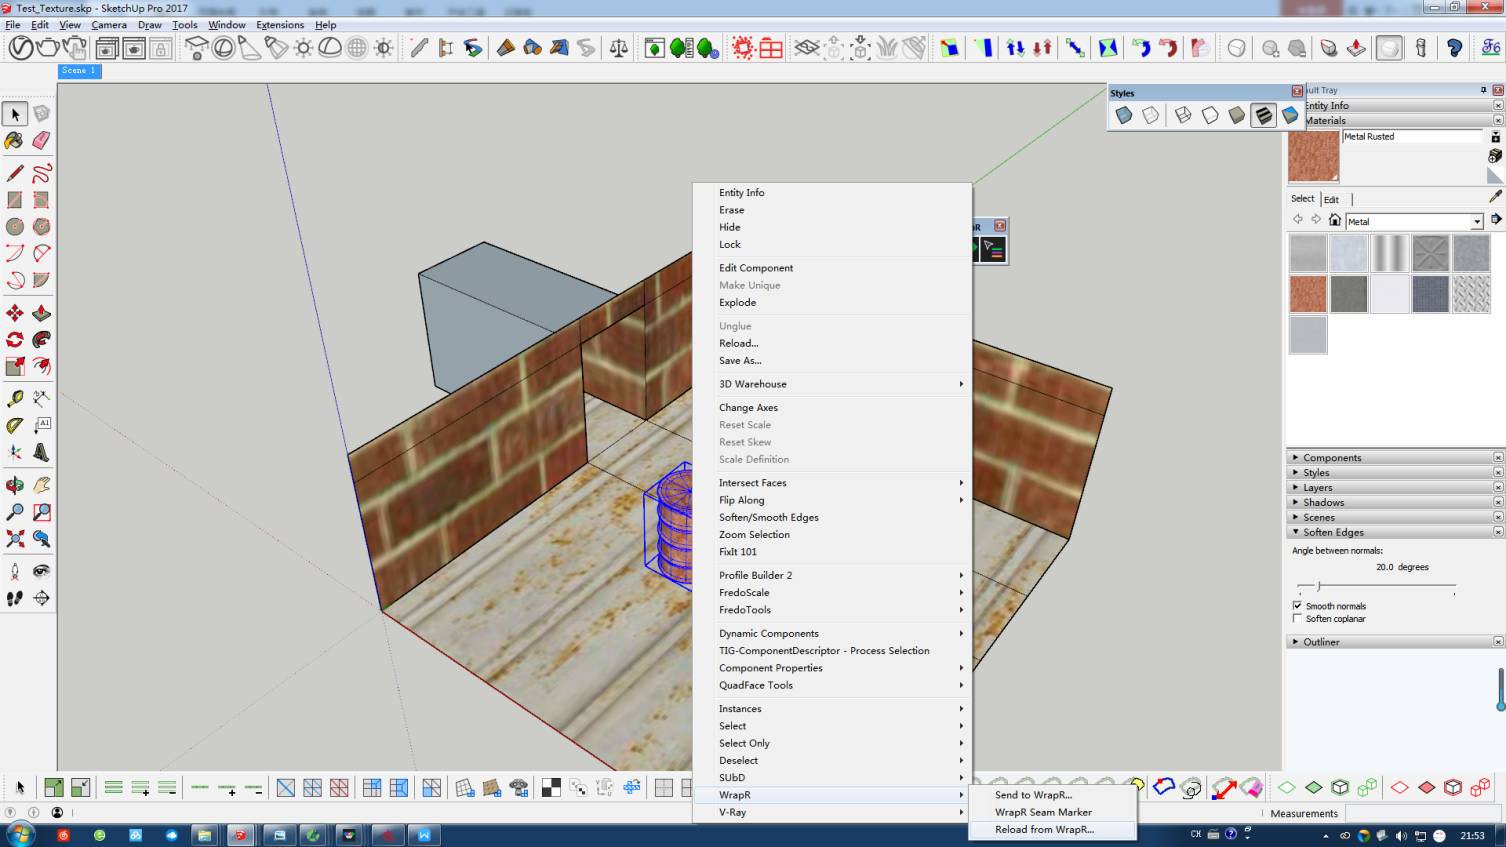
Task: Click Explode in the context menu
Action: (737, 303)
